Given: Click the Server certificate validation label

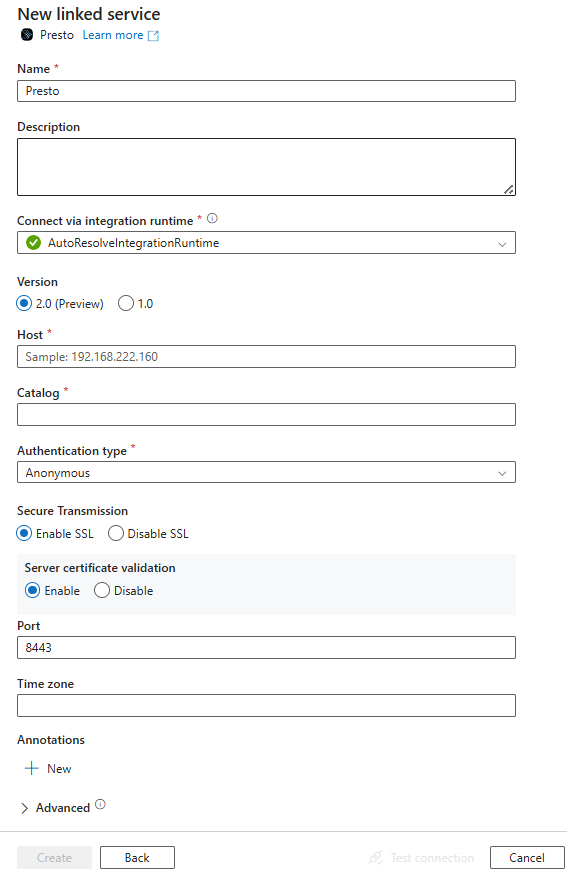Looking at the screenshot, I should pyautogui.click(x=100, y=567).
